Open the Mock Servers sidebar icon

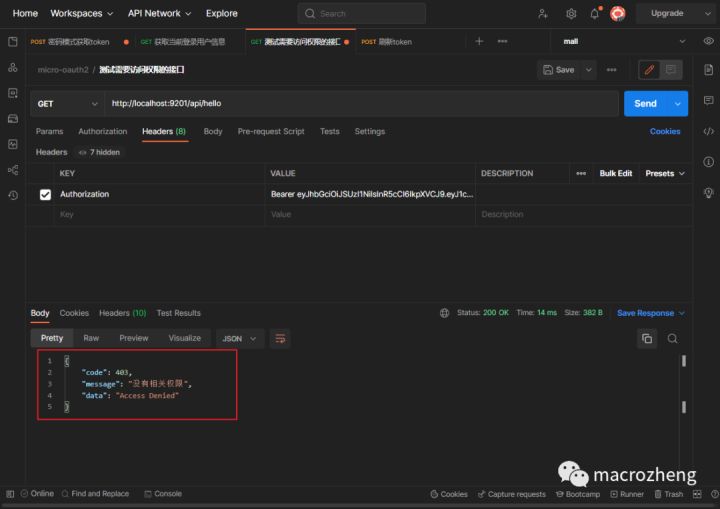13,119
